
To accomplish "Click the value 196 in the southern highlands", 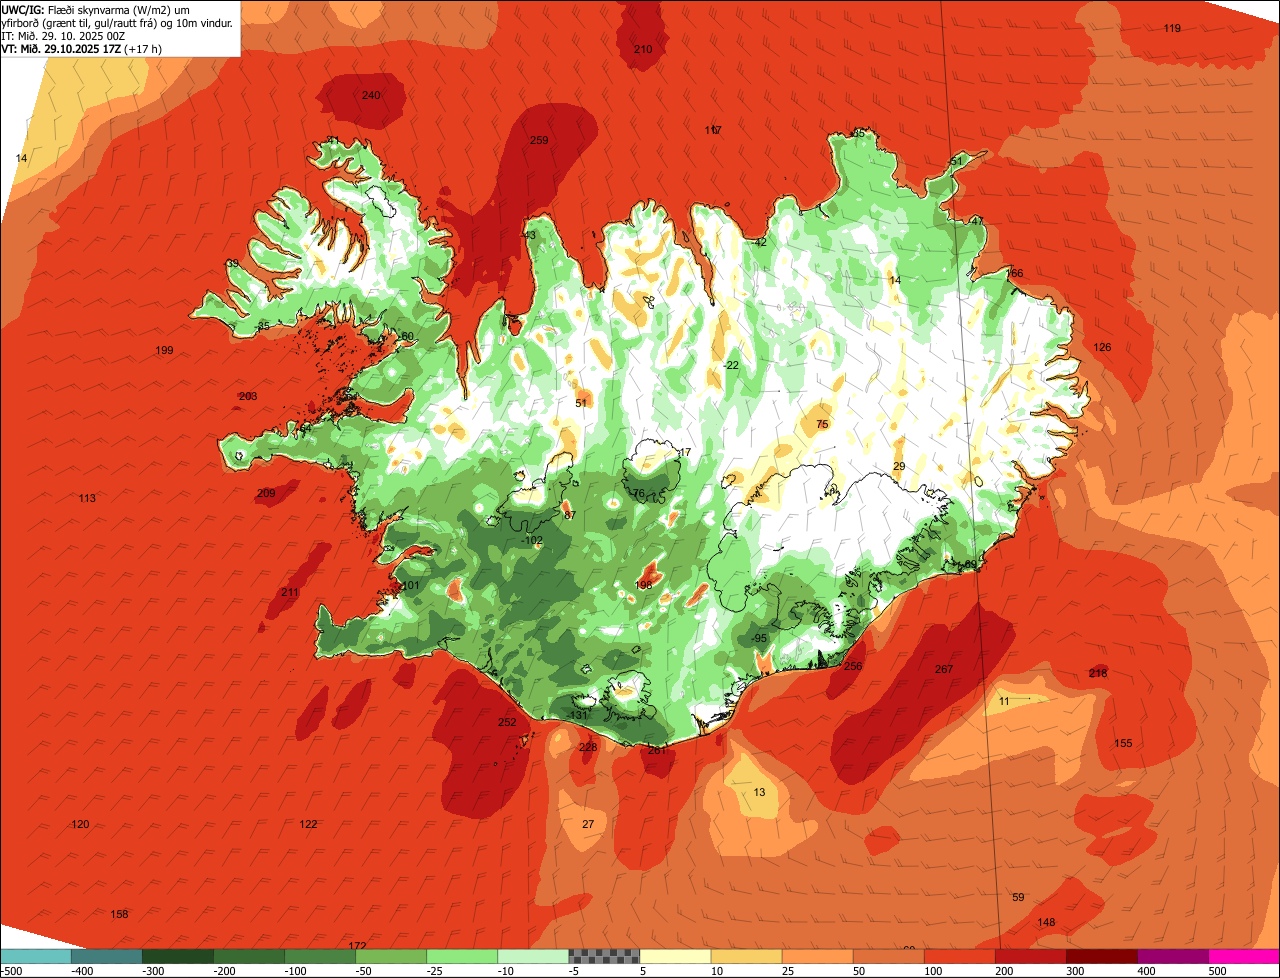I will (644, 585).
